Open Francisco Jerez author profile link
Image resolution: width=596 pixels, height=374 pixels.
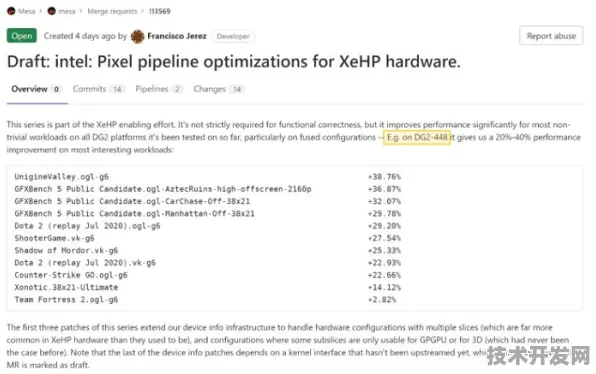coord(177,36)
